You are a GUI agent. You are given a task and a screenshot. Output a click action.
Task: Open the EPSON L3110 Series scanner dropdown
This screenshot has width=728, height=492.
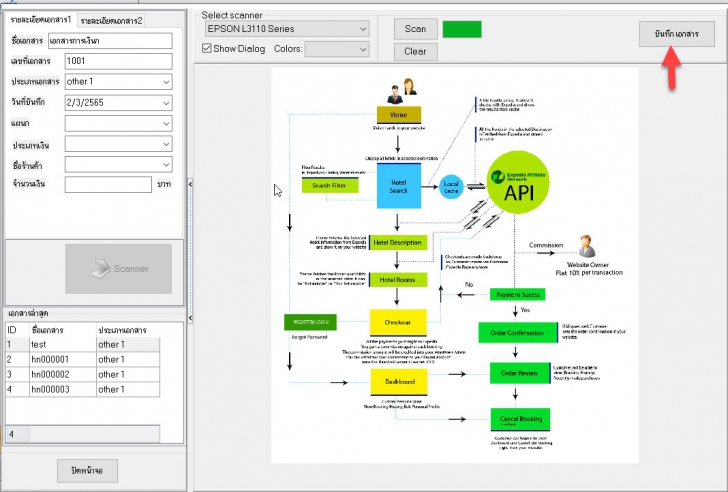(x=287, y=29)
